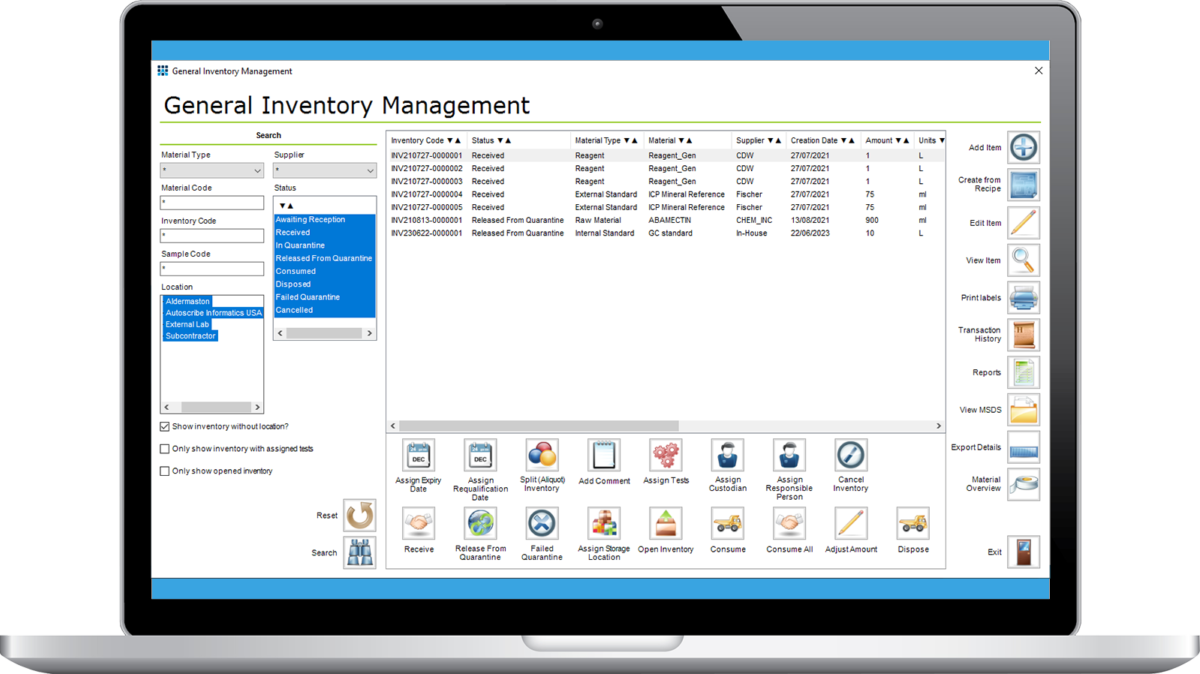The height and width of the screenshot is (674, 1200).
Task: Click the Assign Storage Location icon
Action: point(604,523)
